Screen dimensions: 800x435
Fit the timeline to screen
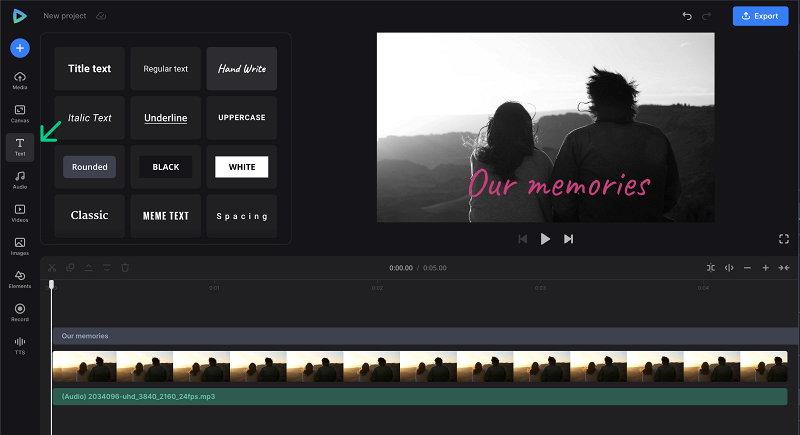coord(784,267)
